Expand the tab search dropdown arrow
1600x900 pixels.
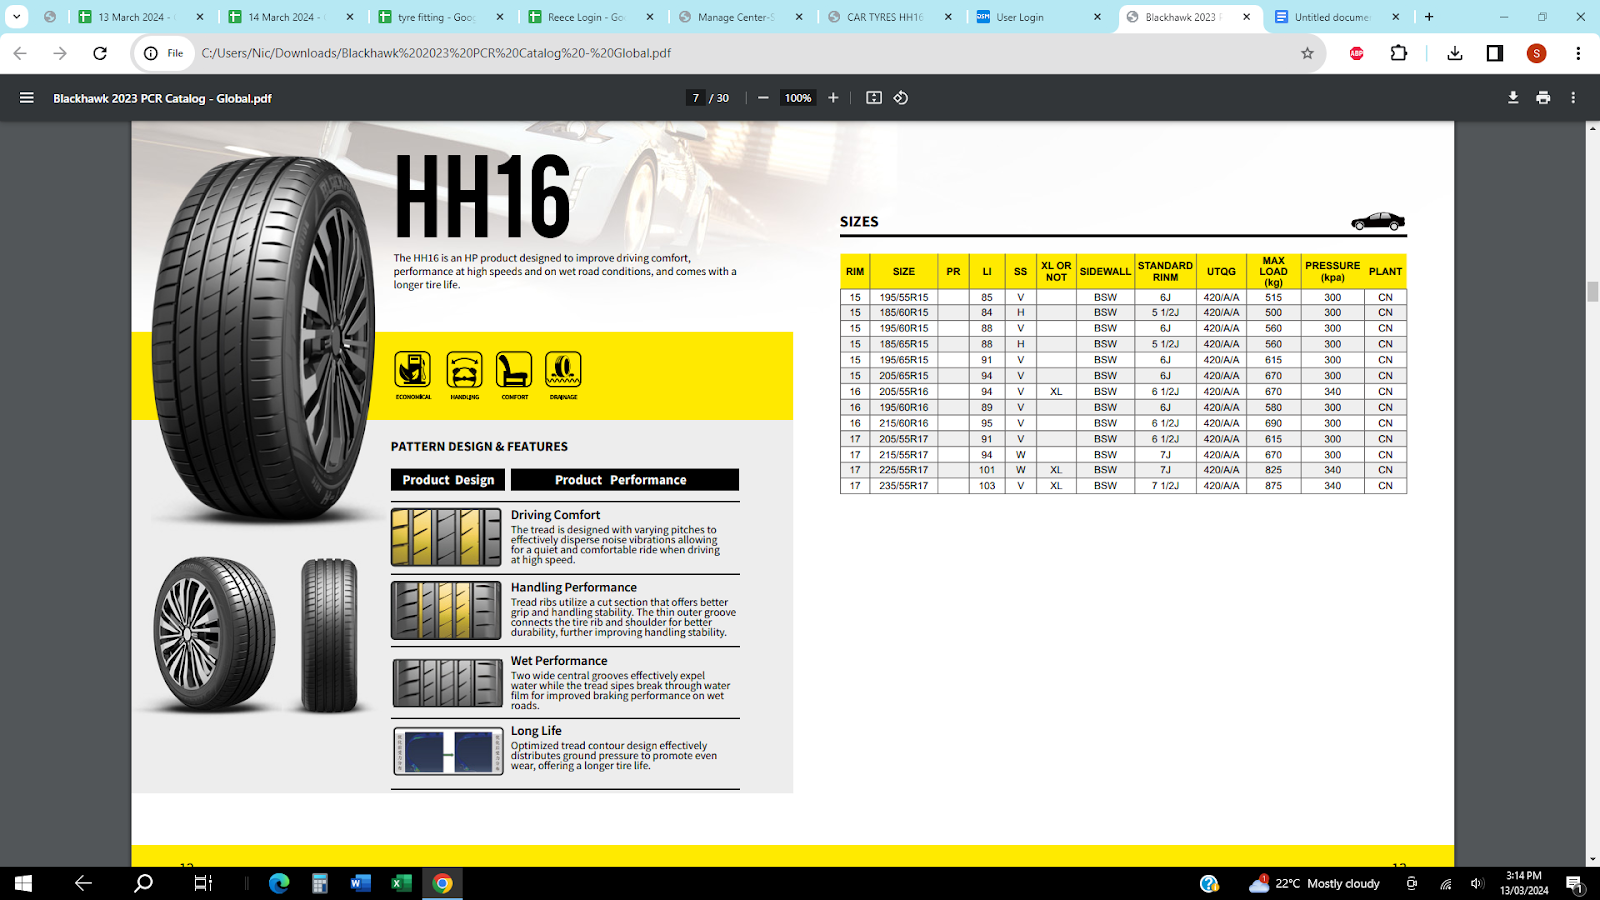(17, 17)
